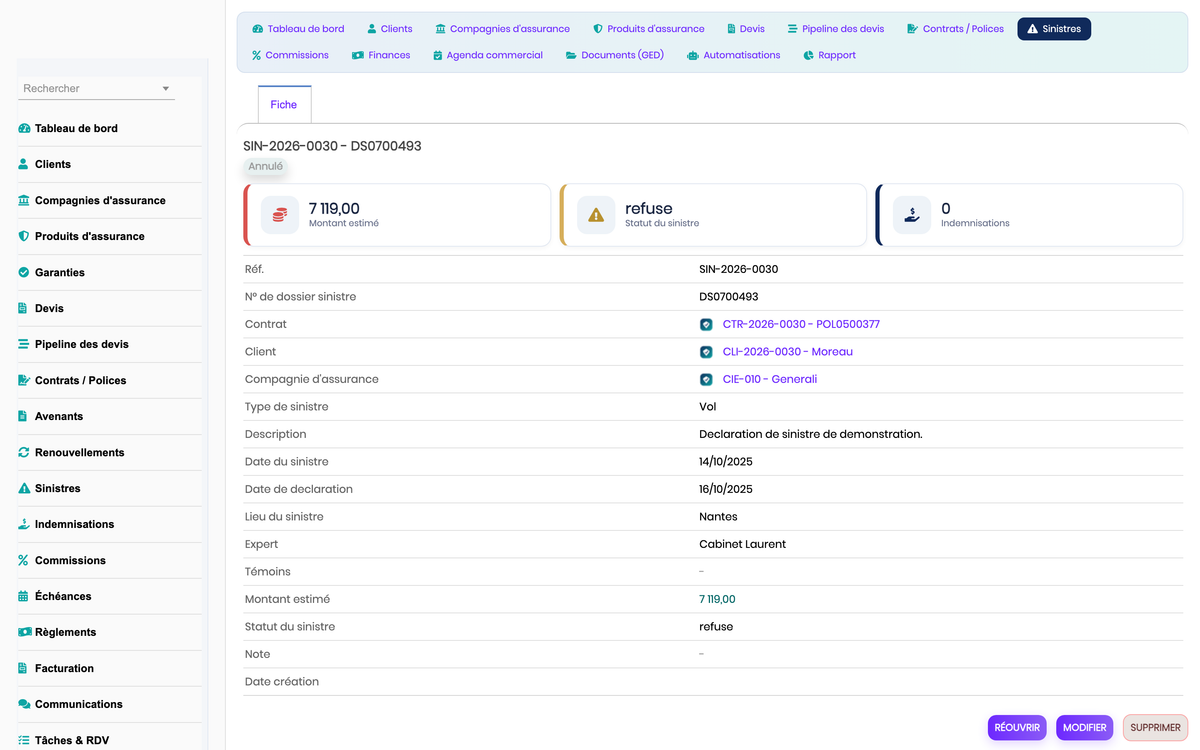Click the Compagnies d'assurance bank icon in sidebar
This screenshot has width=1200, height=750.
pos(24,200)
